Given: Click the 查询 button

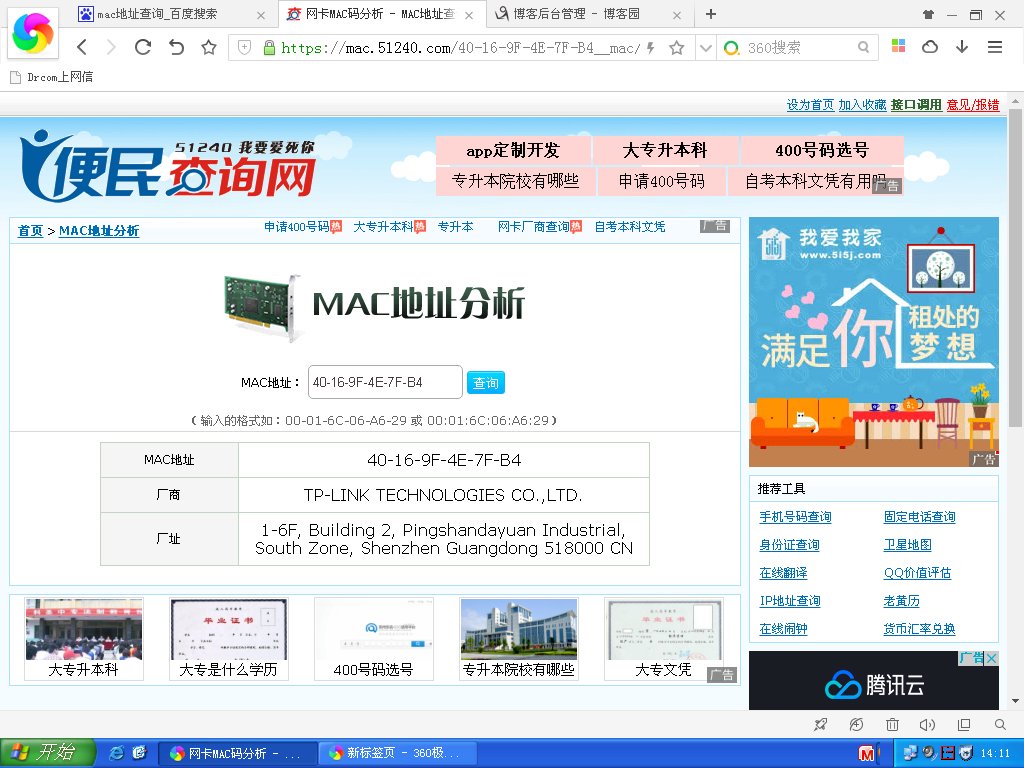Looking at the screenshot, I should pyautogui.click(x=486, y=383).
